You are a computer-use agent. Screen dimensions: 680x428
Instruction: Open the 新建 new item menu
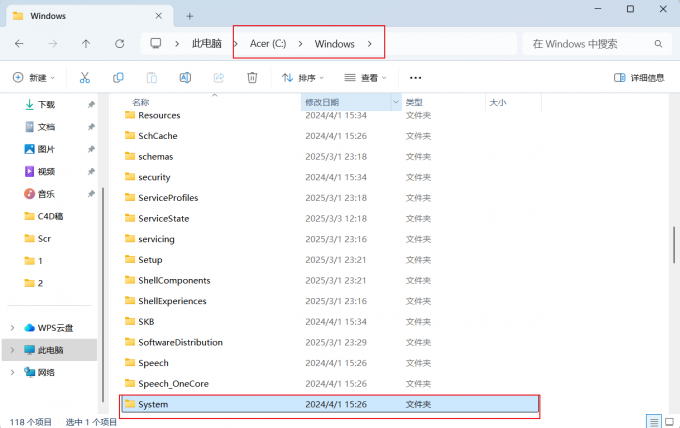coord(34,78)
